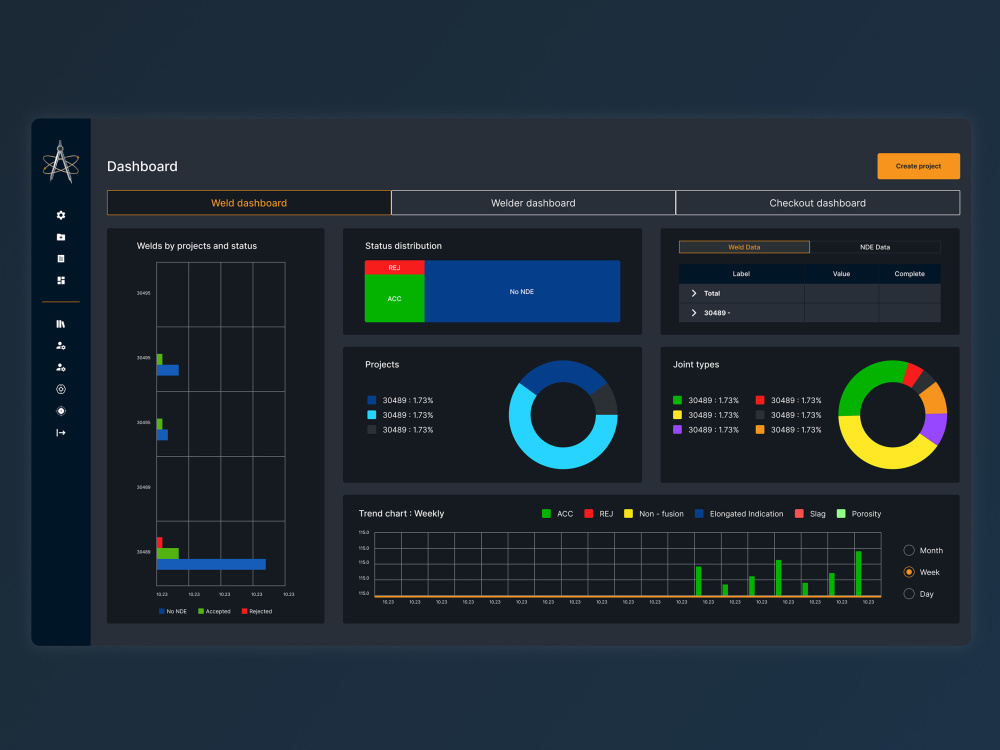
Task: Click the hollow ring target icon in the sidebar
Action: [61, 389]
